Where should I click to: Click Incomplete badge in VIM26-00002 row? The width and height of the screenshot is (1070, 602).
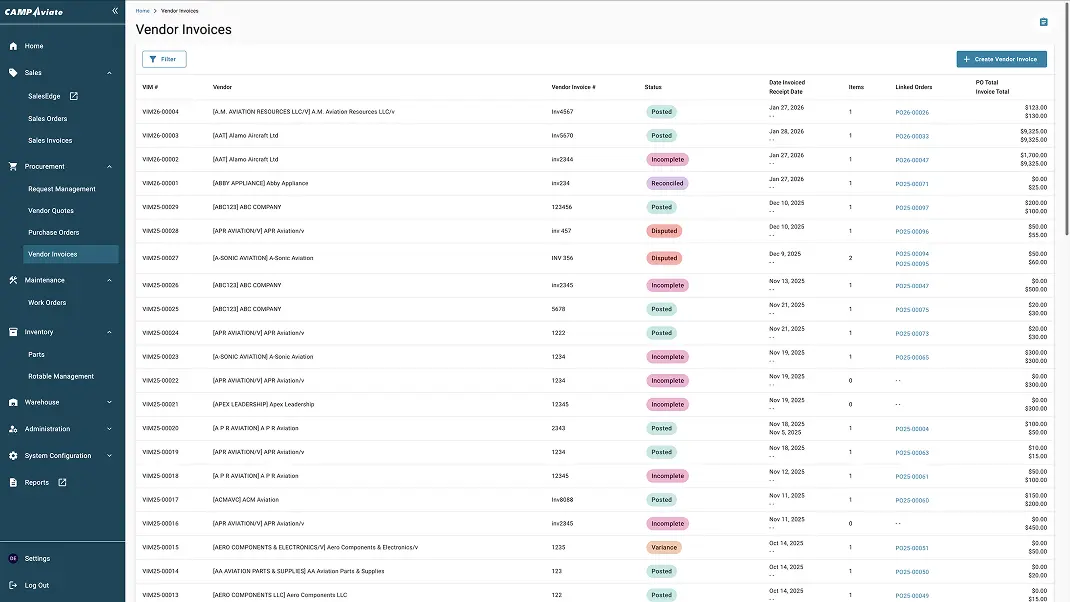point(667,160)
